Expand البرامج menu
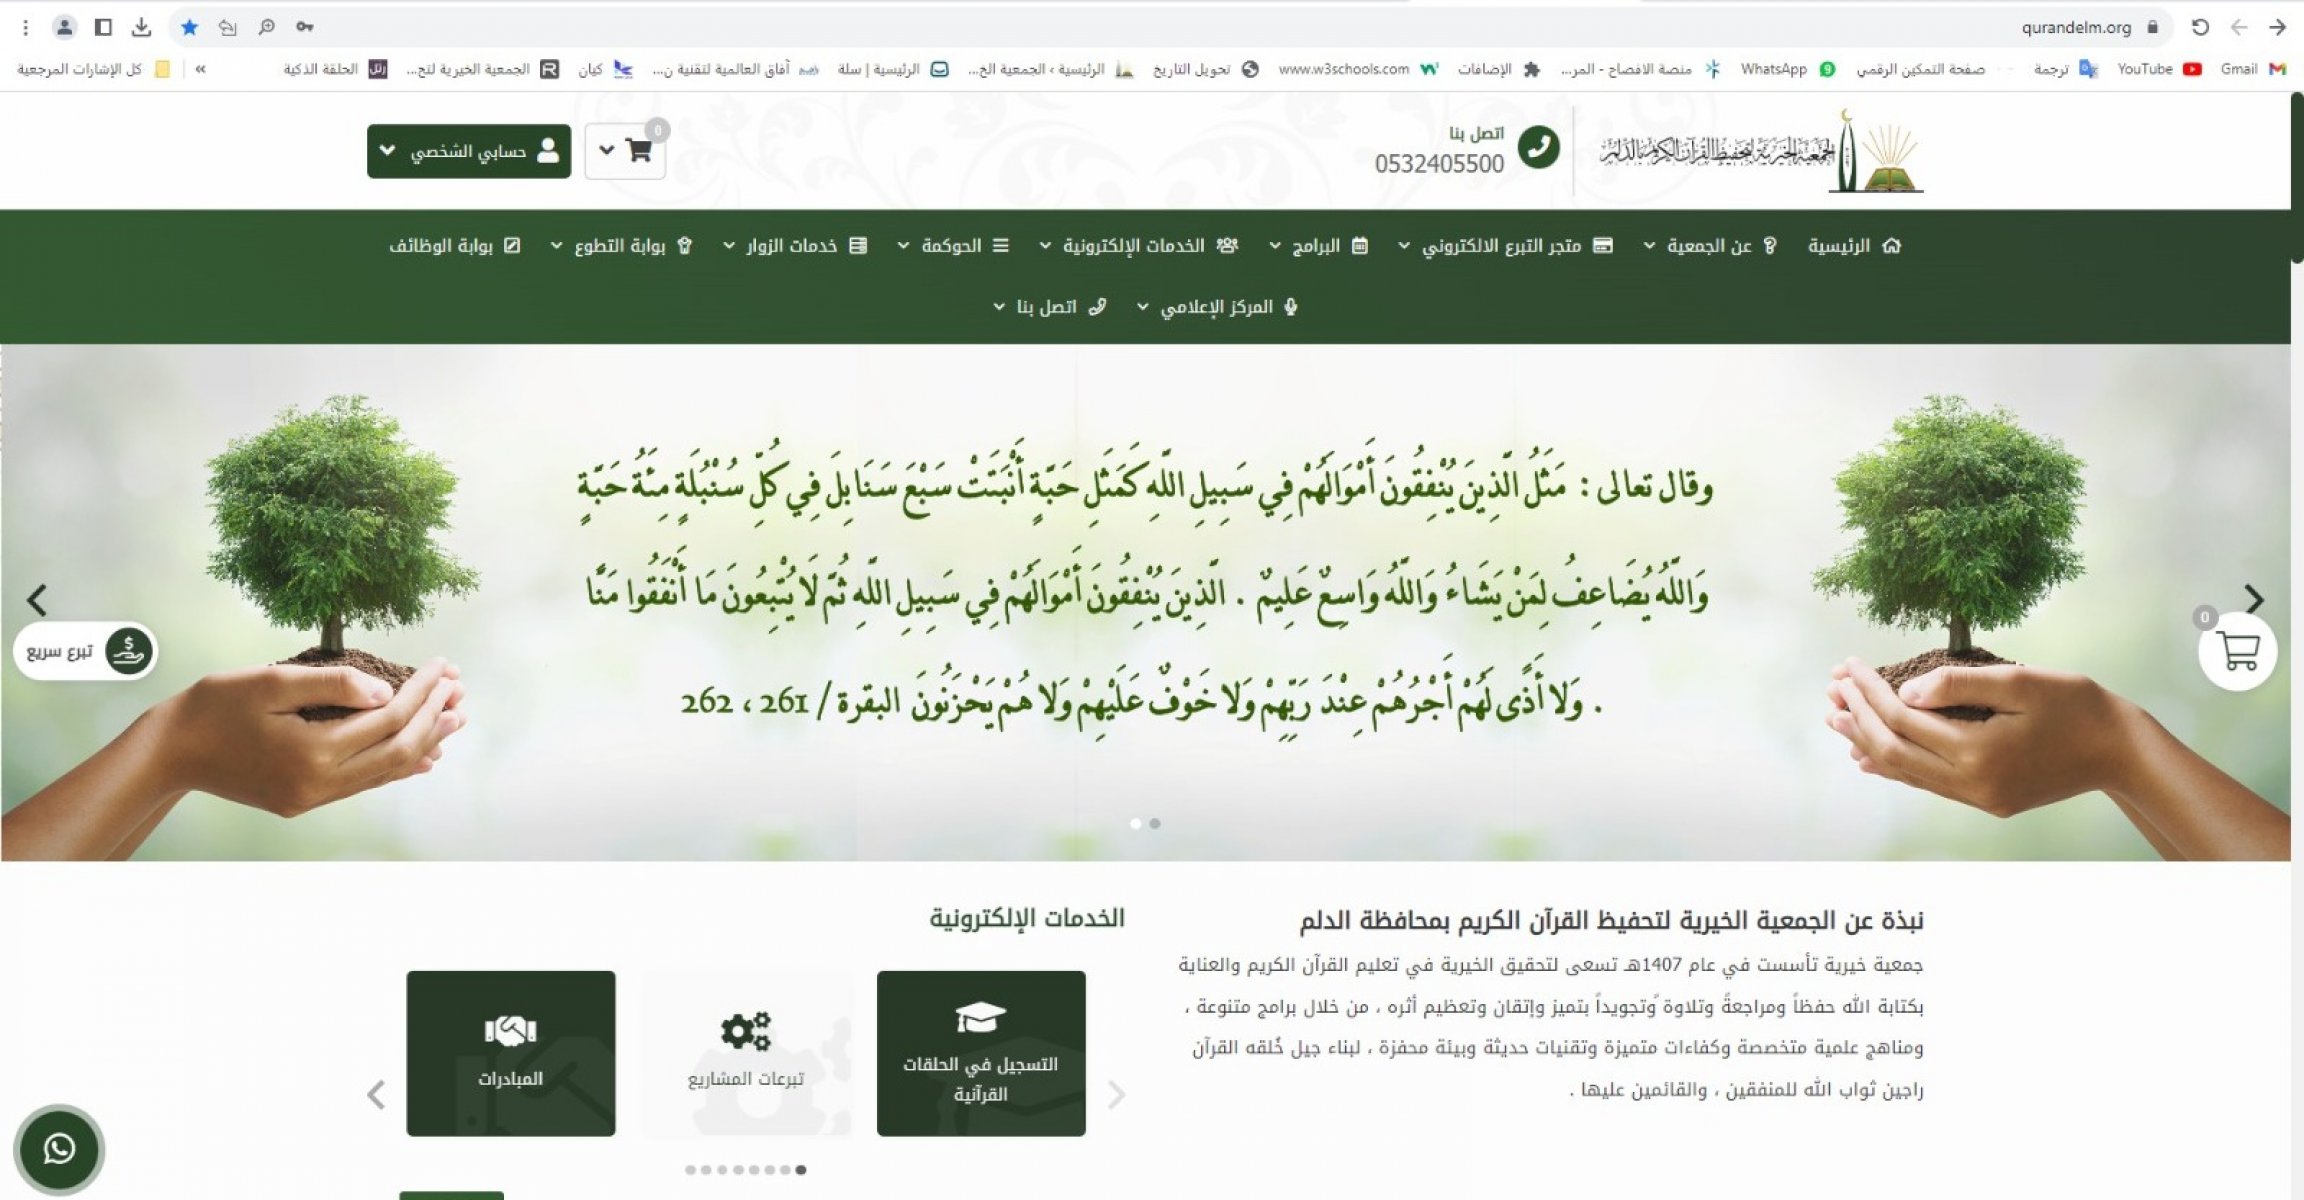 pyautogui.click(x=1318, y=246)
